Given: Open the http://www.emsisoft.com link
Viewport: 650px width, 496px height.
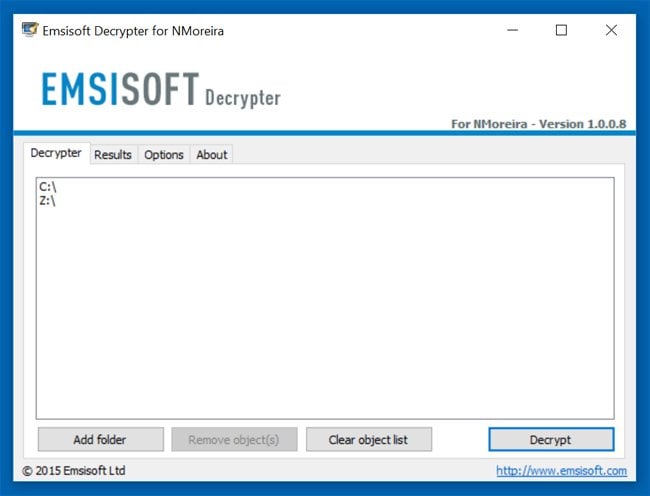Looking at the screenshot, I should coord(561,471).
